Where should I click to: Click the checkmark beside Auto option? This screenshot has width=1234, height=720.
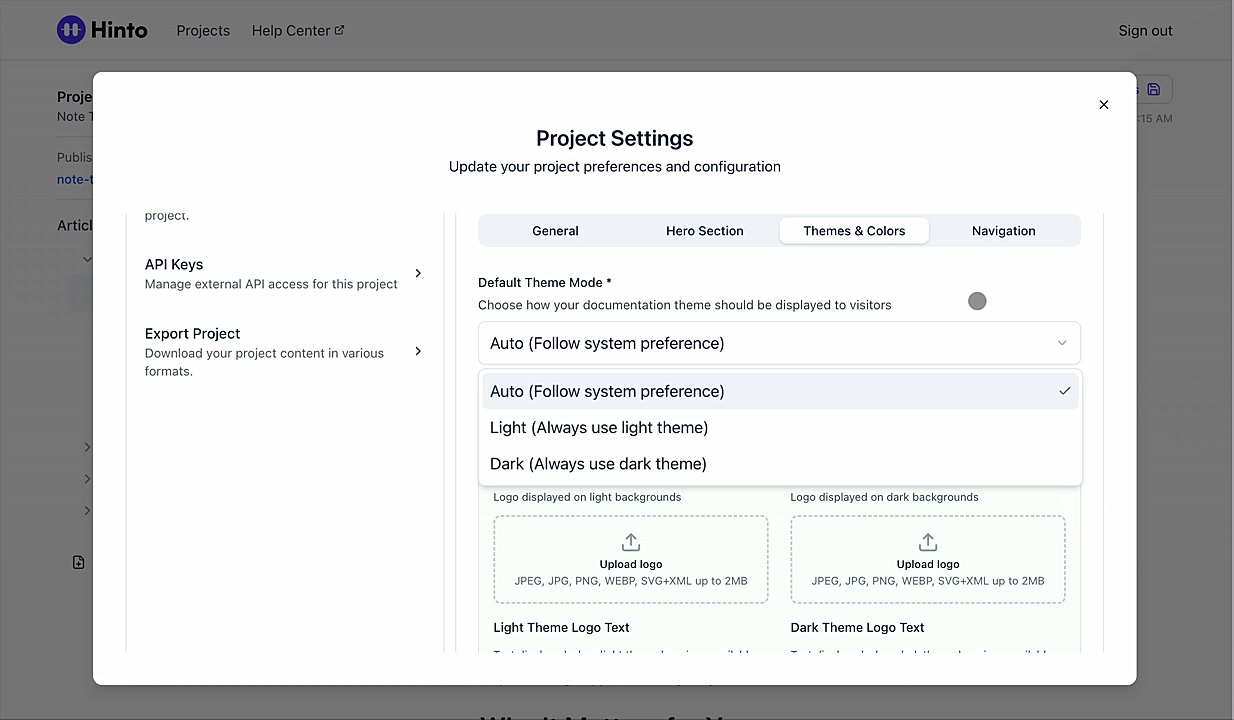[1064, 391]
